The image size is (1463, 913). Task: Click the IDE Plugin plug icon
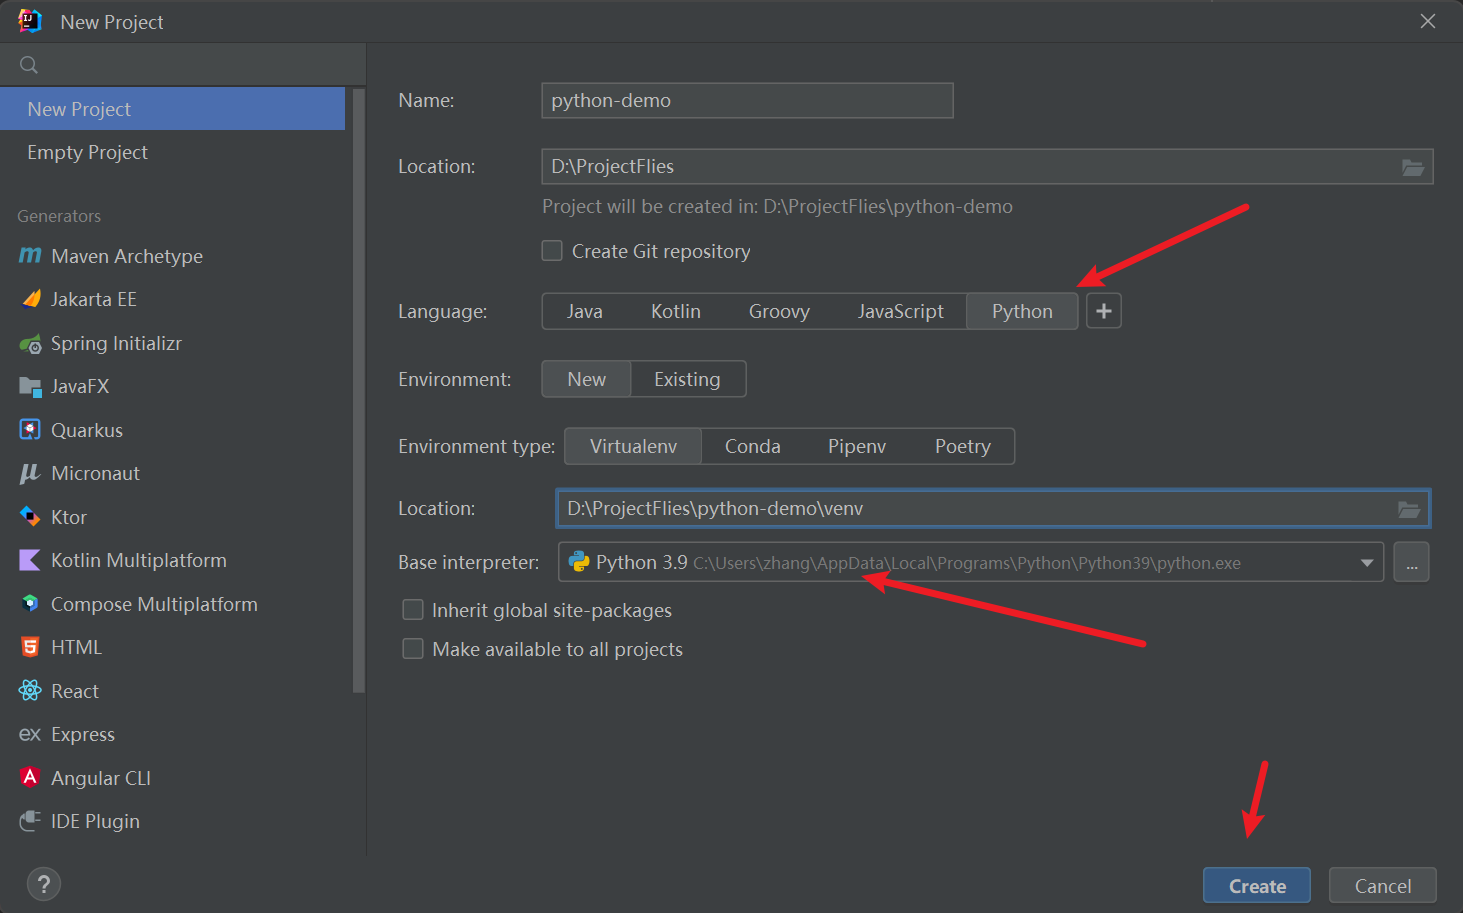(30, 821)
